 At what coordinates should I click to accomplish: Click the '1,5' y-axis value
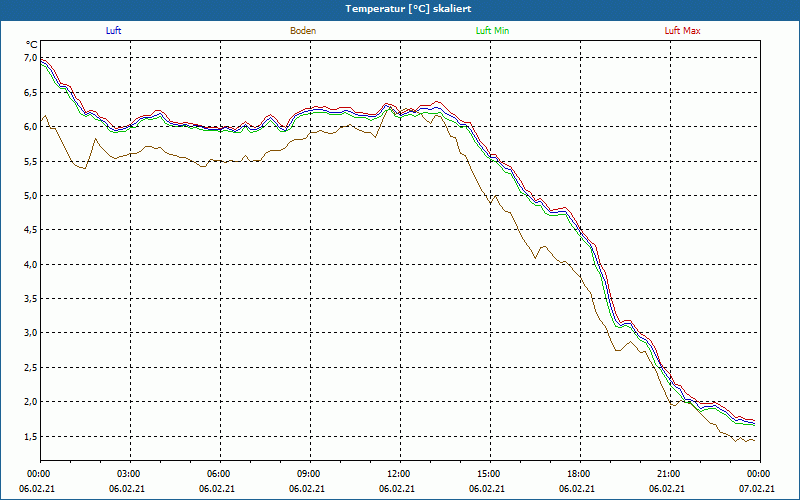(x=31, y=437)
